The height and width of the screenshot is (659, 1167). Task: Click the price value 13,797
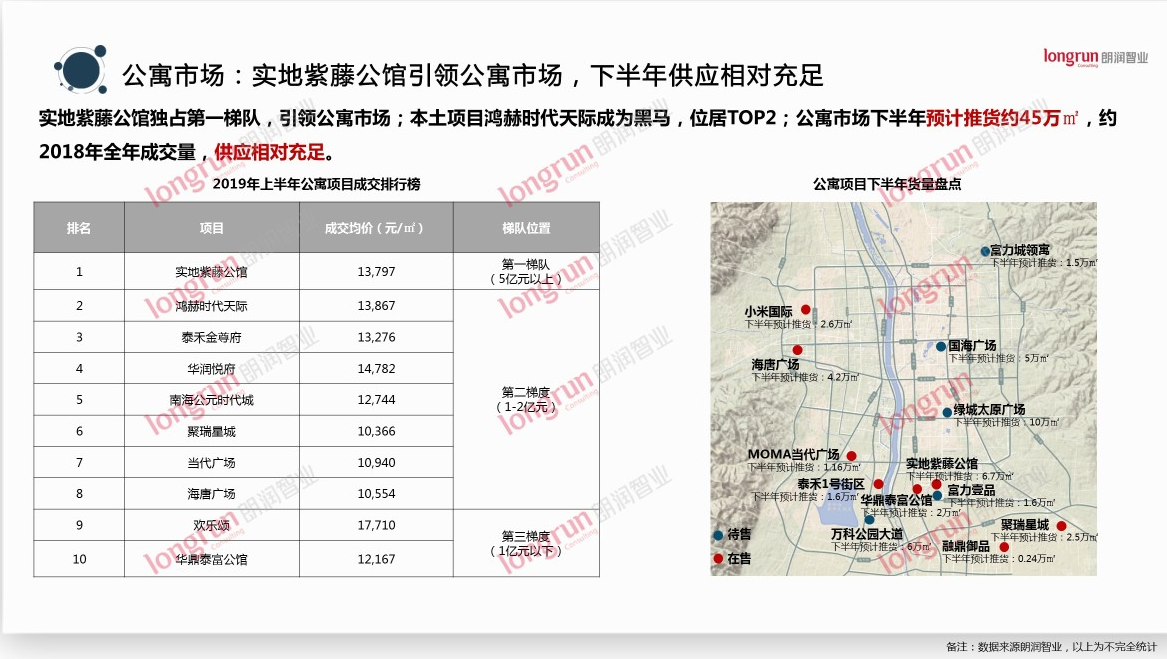click(x=376, y=272)
